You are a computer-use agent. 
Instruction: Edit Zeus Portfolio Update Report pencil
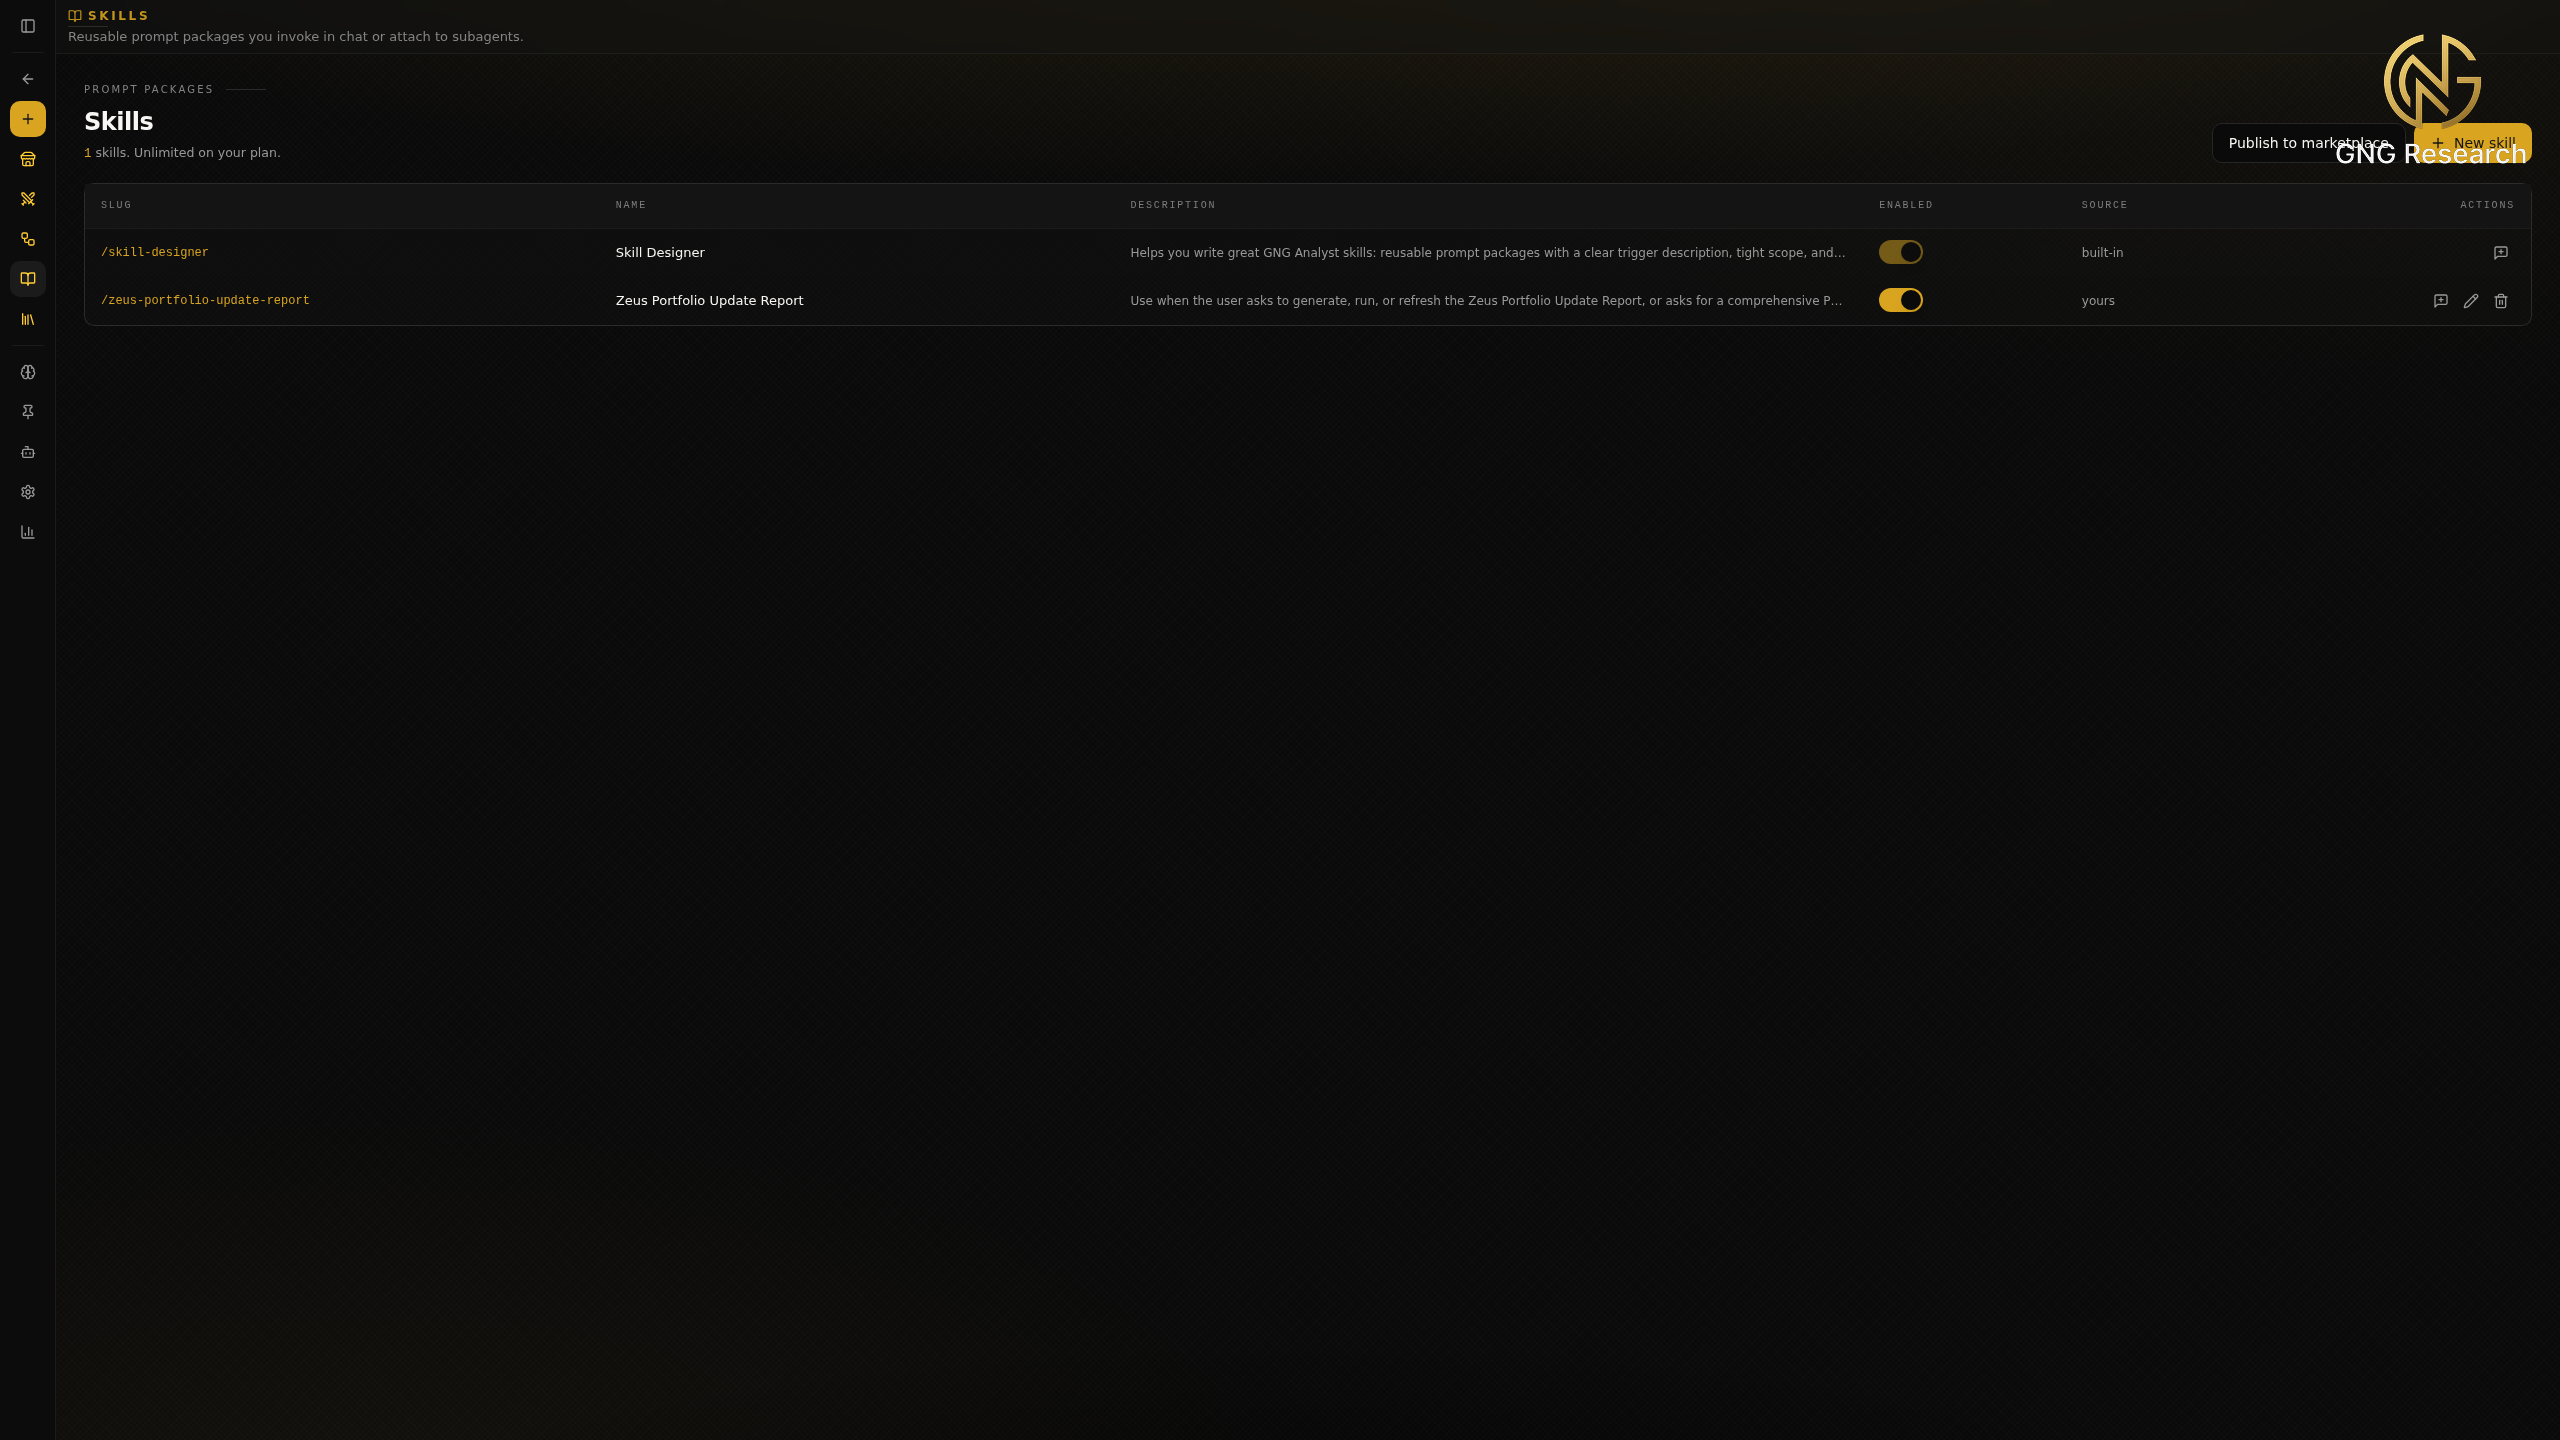[2470, 301]
